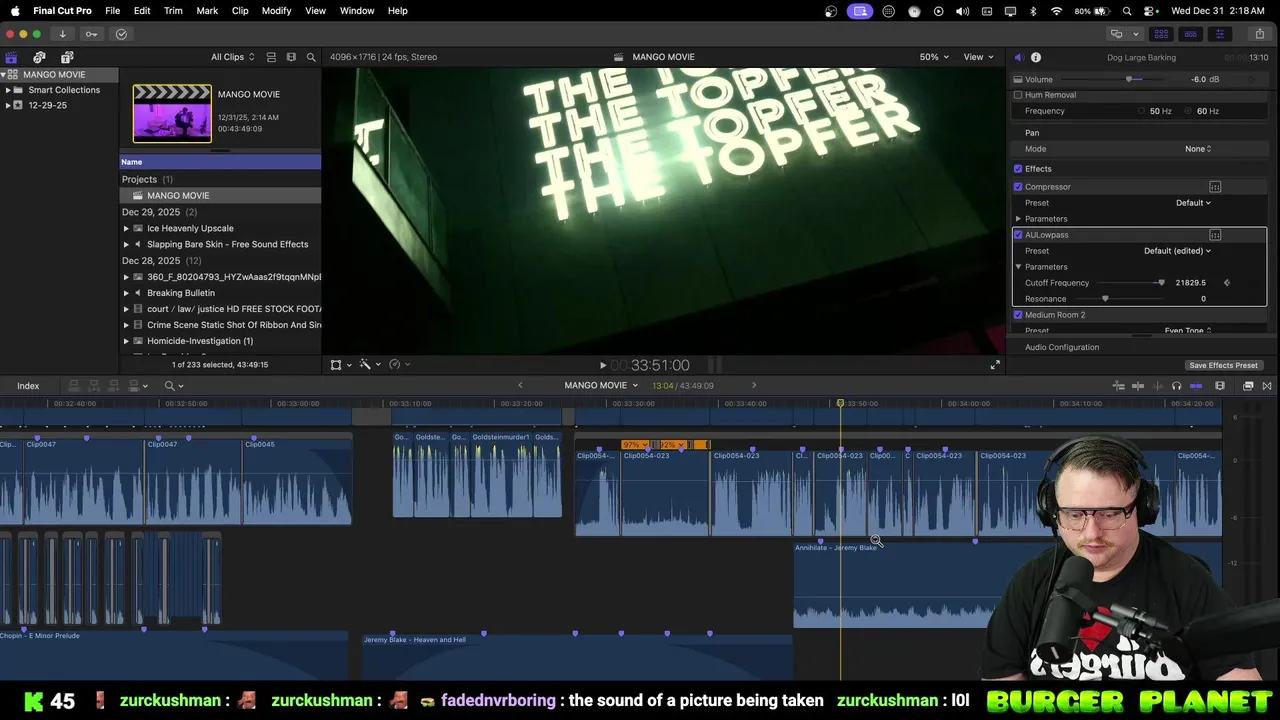Image resolution: width=1280 pixels, height=720 pixels.
Task: Adjust the Volume slider
Action: click(1128, 79)
